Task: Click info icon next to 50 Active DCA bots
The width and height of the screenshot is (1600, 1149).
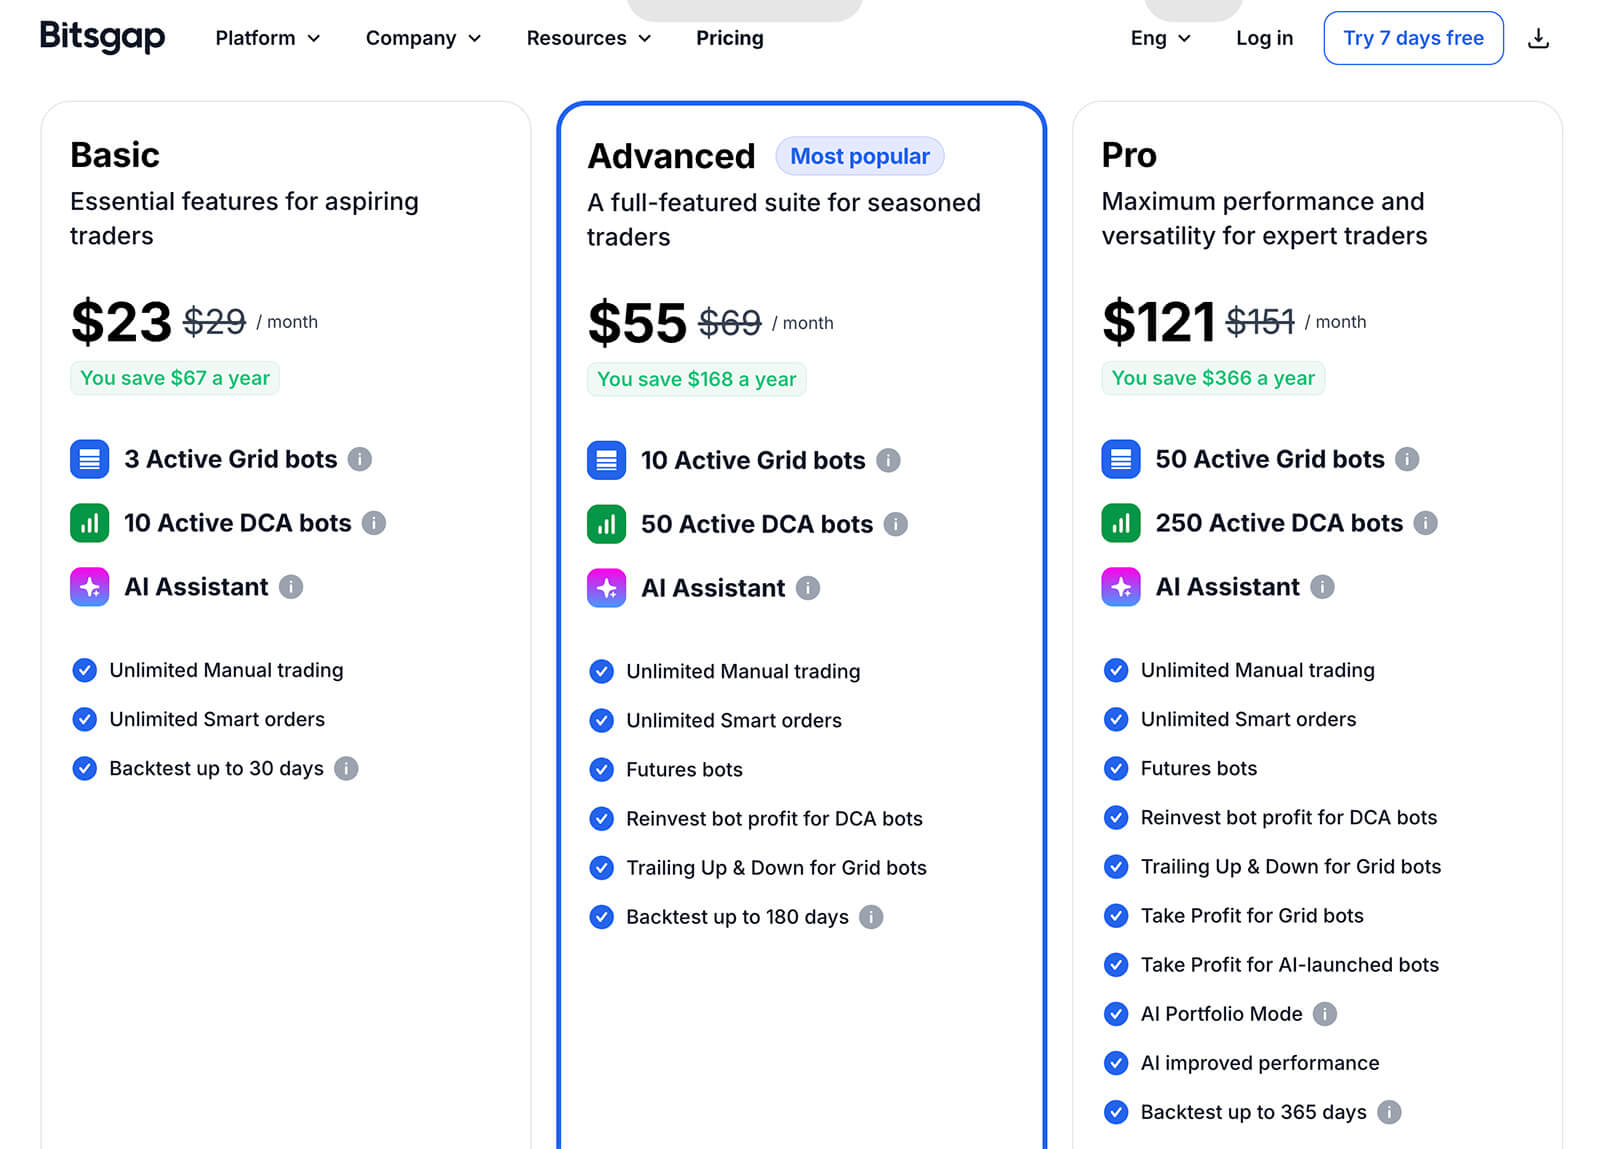Action: pos(895,524)
